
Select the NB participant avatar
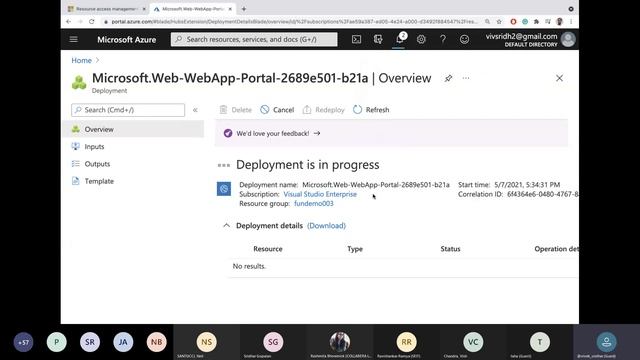tap(156, 342)
